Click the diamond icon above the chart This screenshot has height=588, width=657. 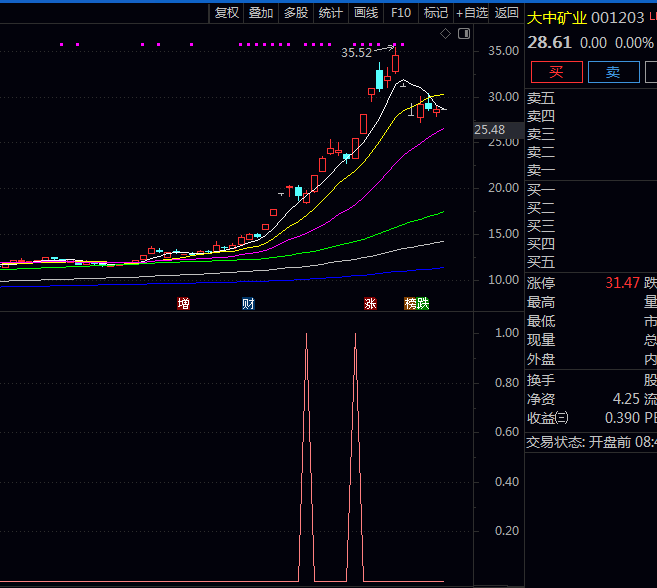pos(445,34)
